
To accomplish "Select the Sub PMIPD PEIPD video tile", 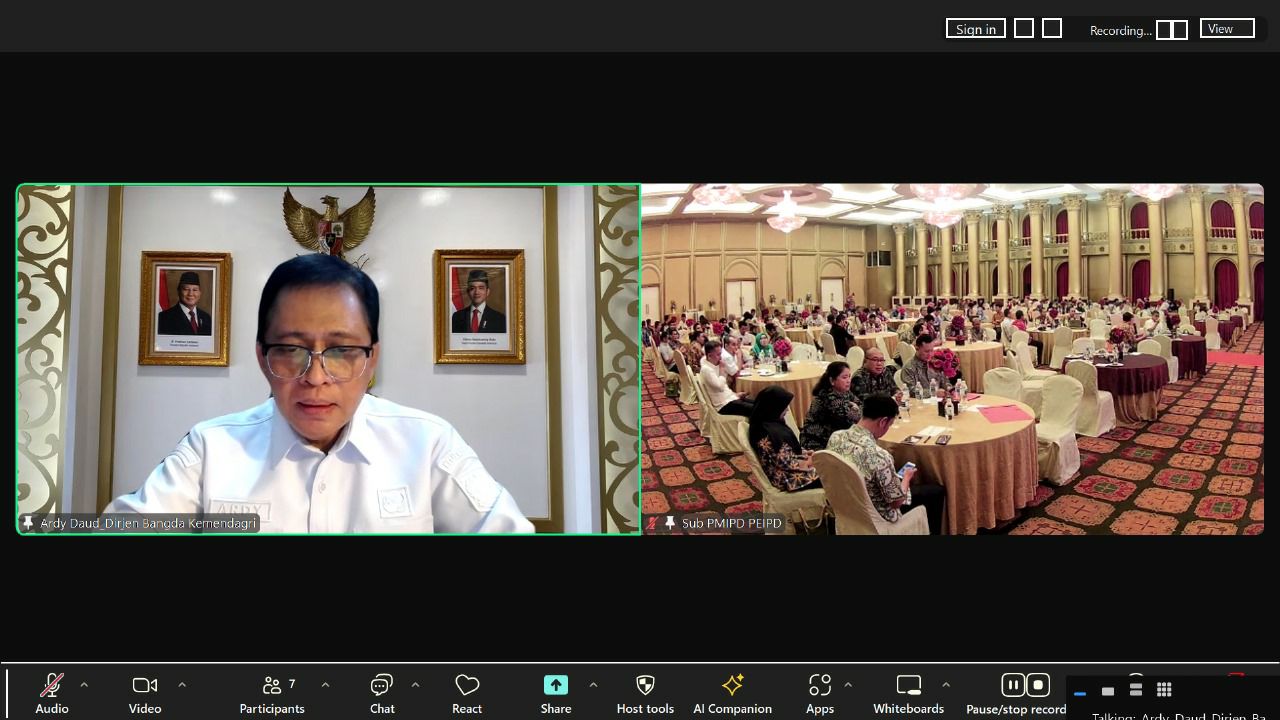I will [952, 359].
